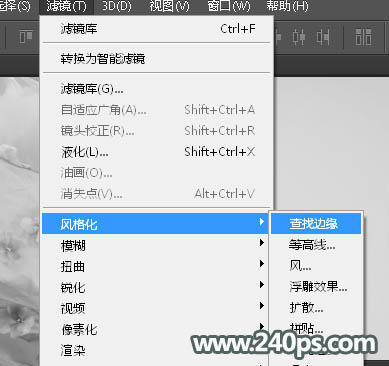Open 滤镜库(G)... dialog
Screen dimensions: 389x366
click(157, 89)
